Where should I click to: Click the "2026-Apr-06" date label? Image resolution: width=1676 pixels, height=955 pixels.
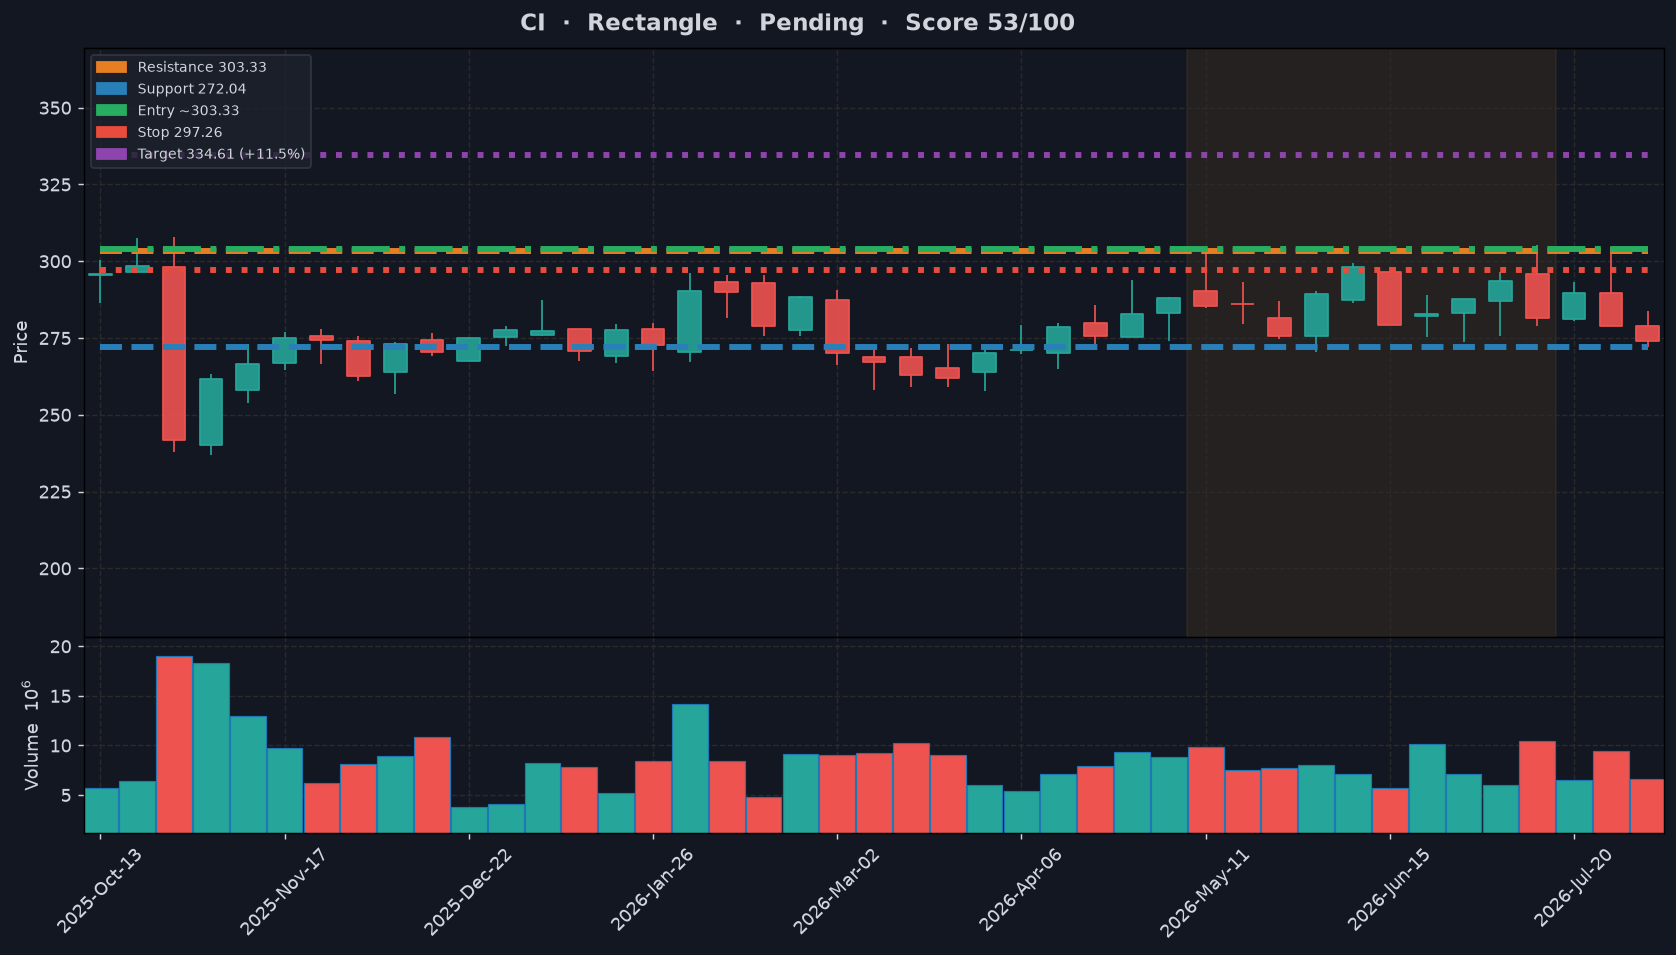(1021, 890)
